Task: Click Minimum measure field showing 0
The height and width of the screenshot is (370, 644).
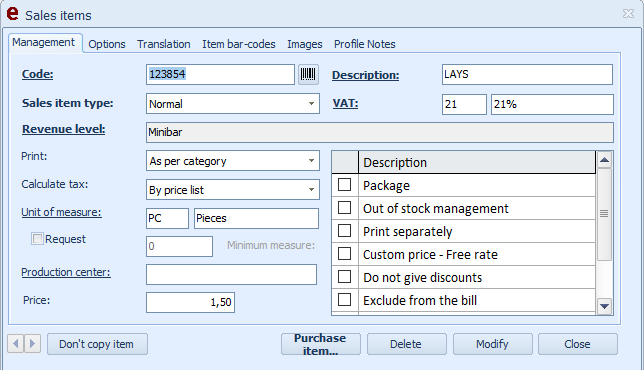Action: tap(179, 246)
